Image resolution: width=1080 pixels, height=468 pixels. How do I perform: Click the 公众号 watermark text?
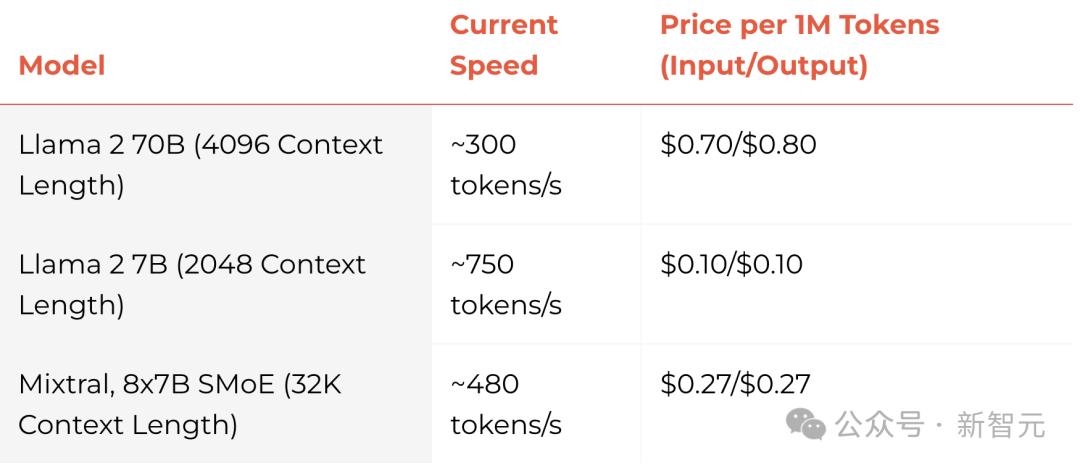pos(880,425)
